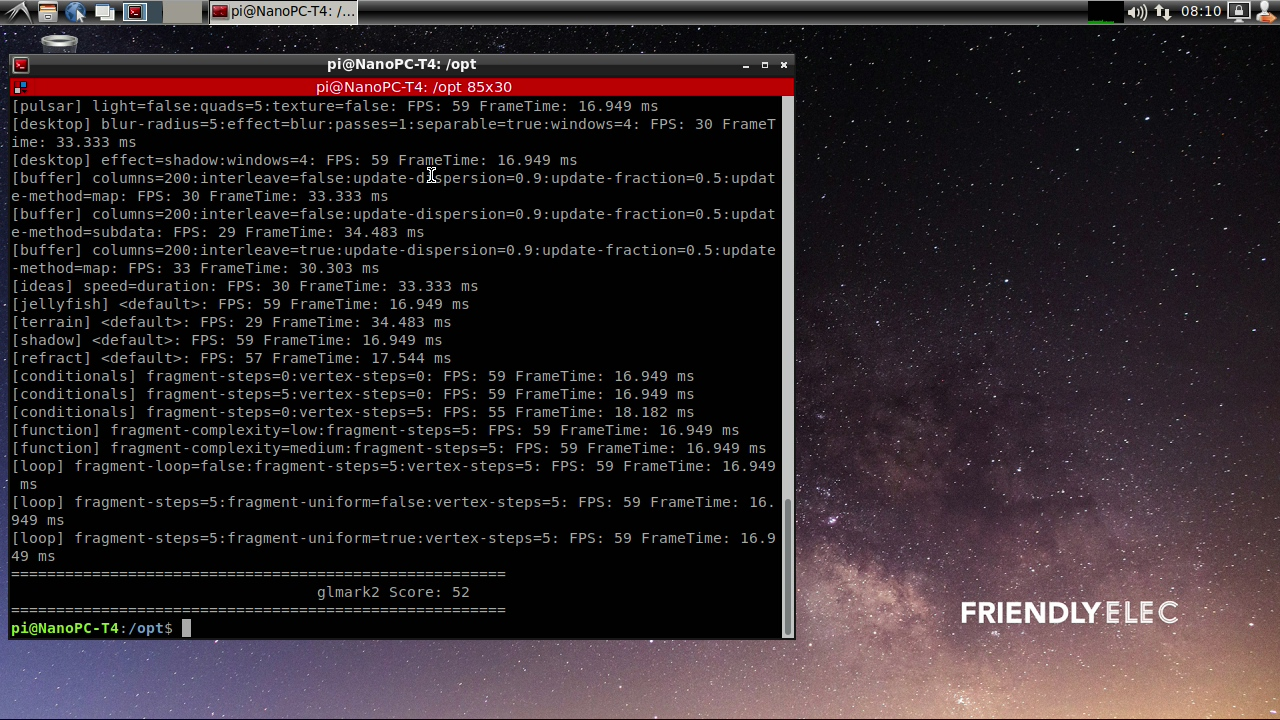
Task: Click the logout user icon
Action: click(x=1264, y=12)
